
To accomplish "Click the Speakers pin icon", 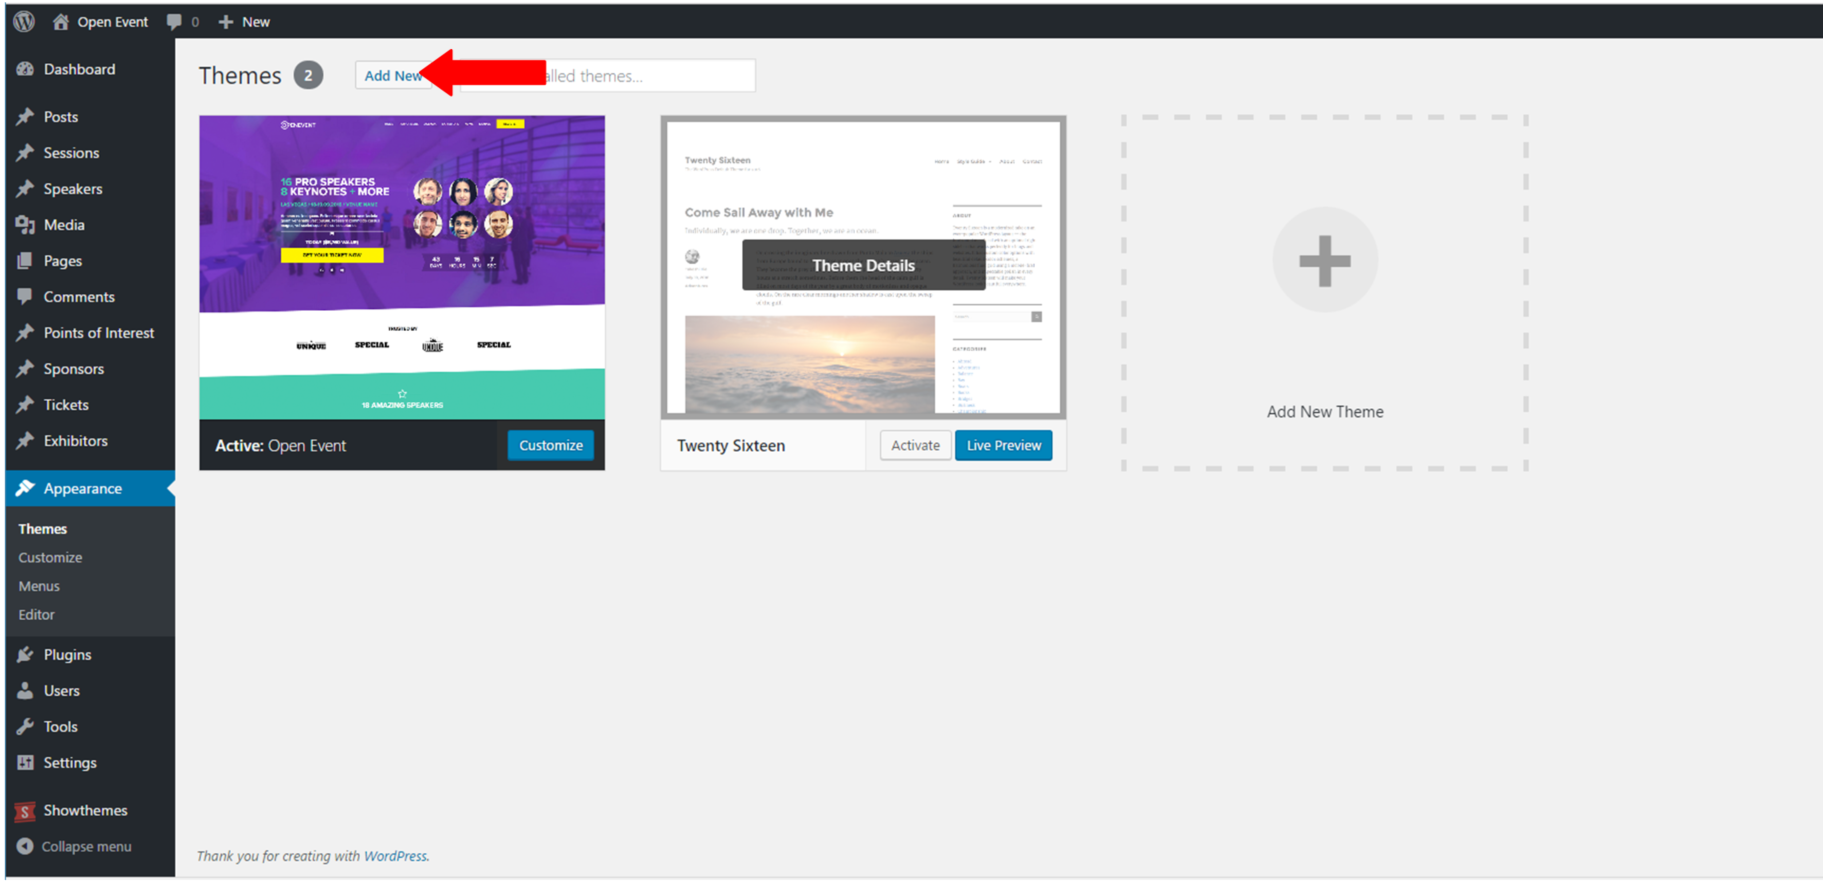I will point(26,189).
